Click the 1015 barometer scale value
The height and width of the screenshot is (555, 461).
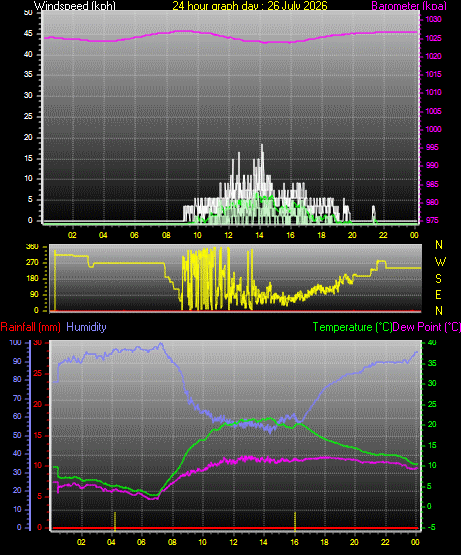433,74
